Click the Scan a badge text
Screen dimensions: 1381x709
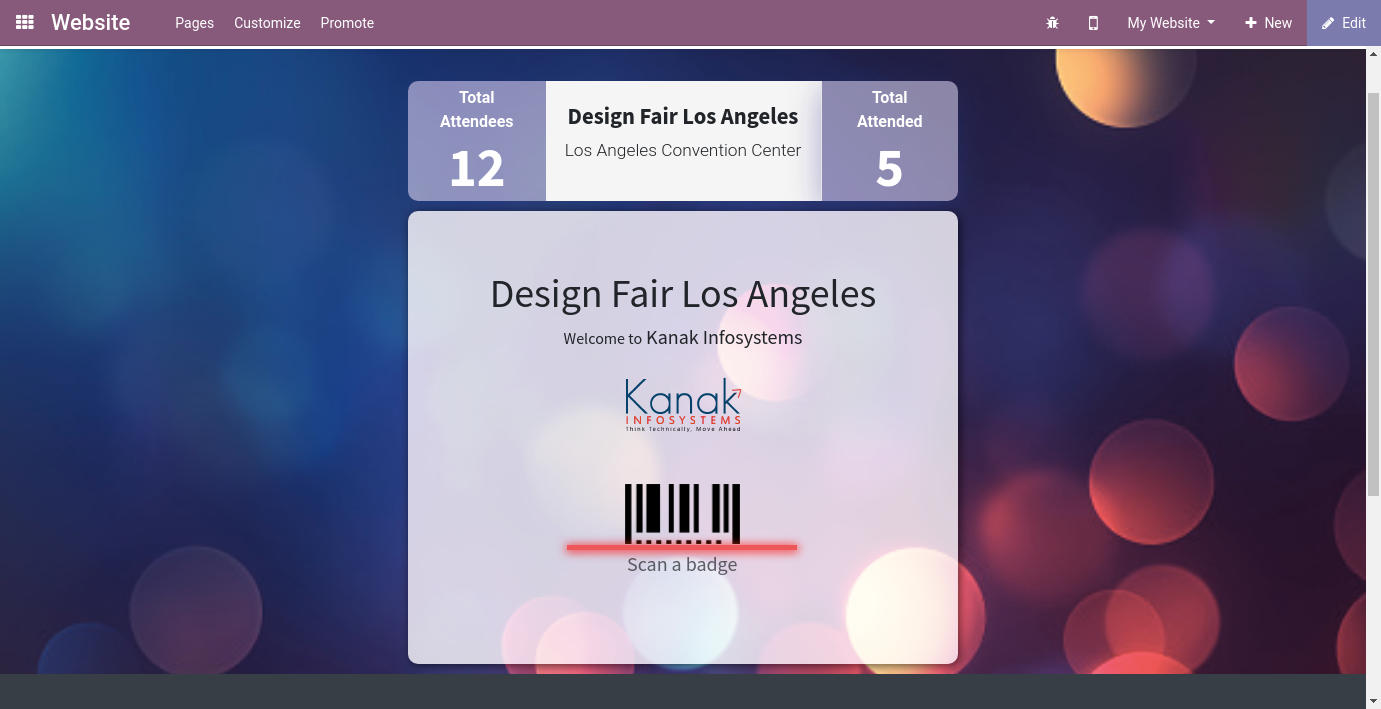pyautogui.click(x=682, y=565)
